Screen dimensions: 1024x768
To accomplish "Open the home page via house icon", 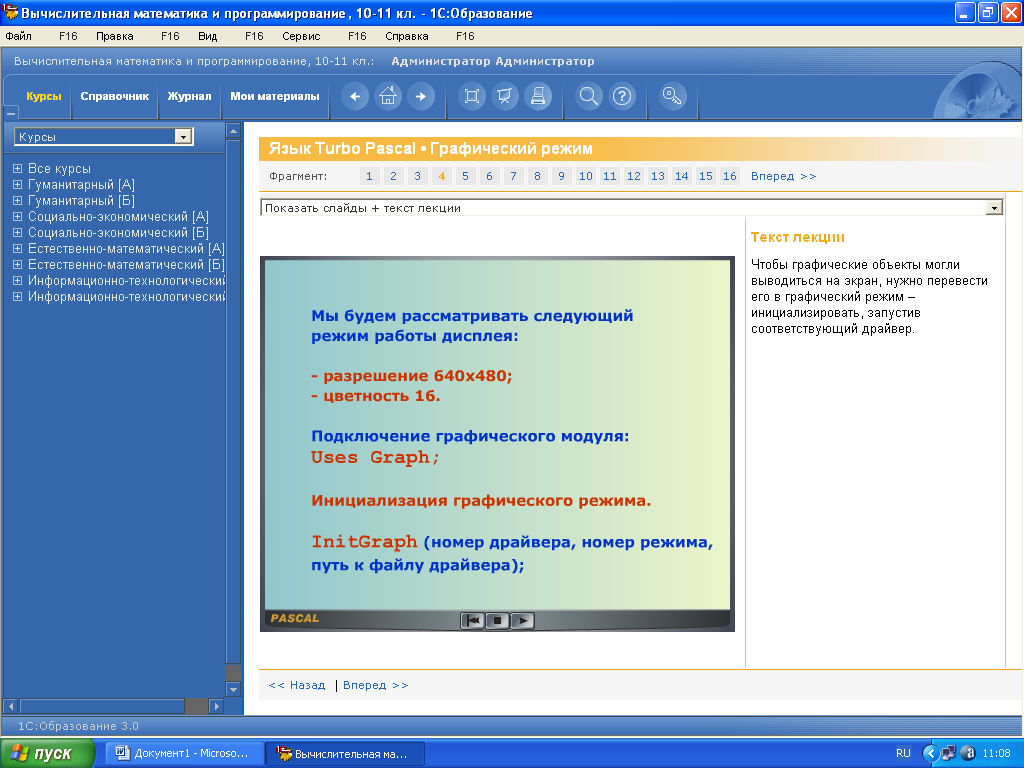I will tap(388, 97).
